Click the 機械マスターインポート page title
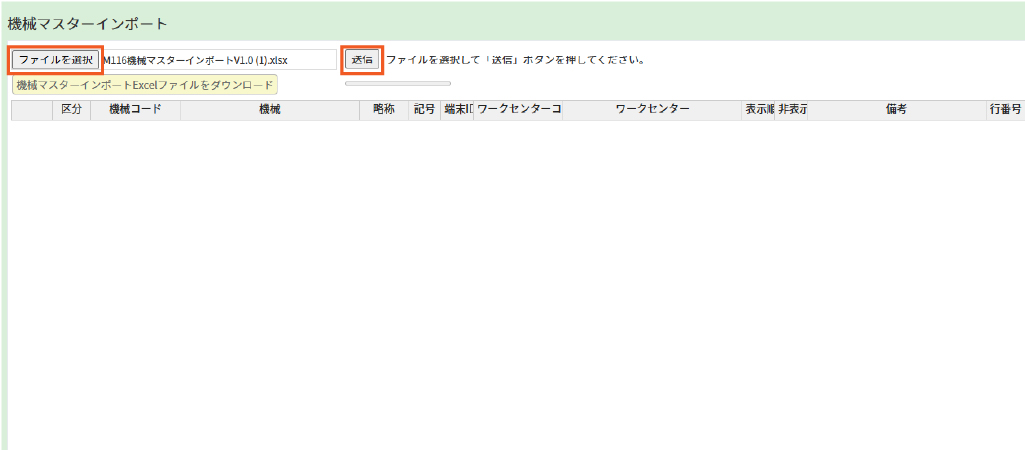 tap(88, 23)
